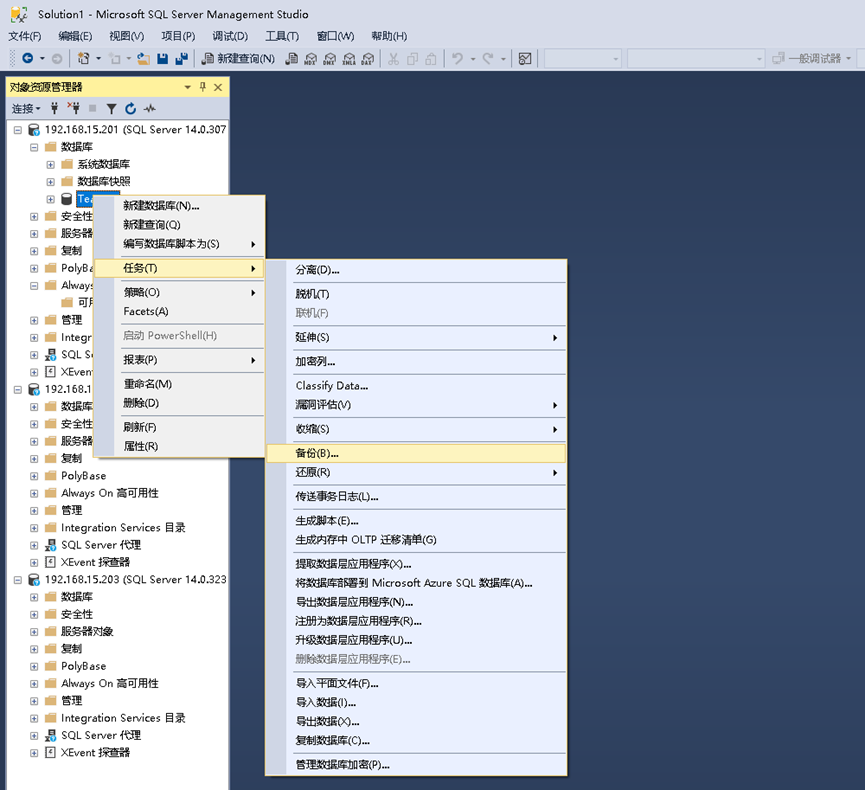865x790 pixels.
Task: Click the Disconnect plug icon with red X
Action: (x=73, y=108)
